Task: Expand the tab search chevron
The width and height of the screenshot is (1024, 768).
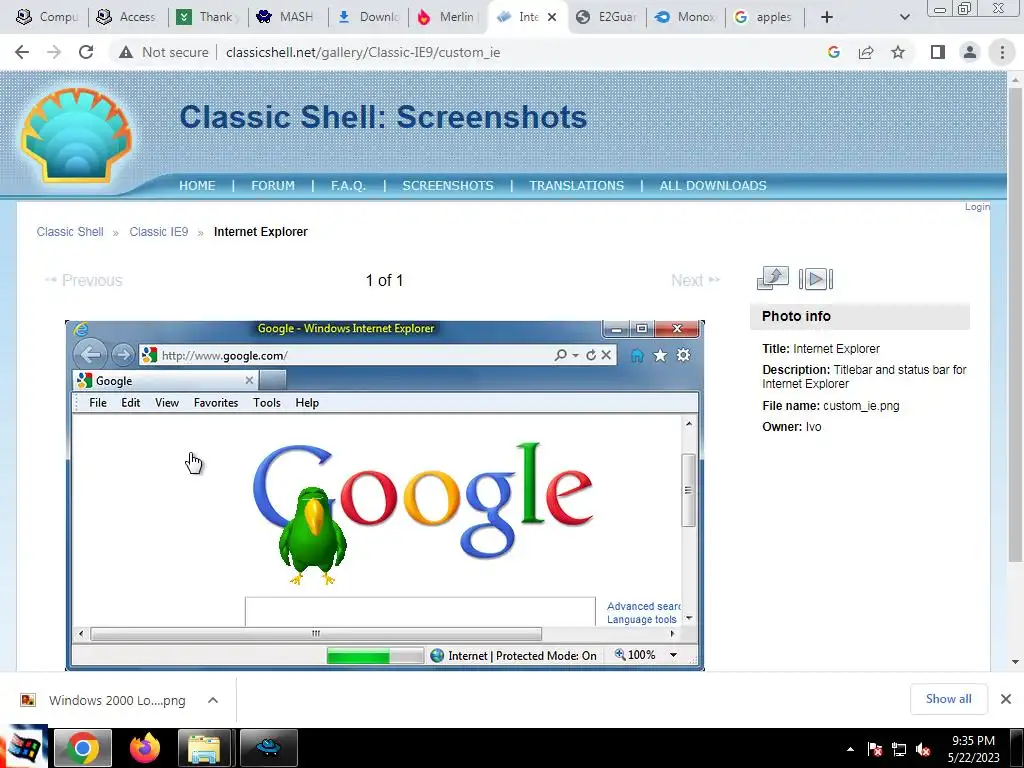Action: tap(904, 17)
